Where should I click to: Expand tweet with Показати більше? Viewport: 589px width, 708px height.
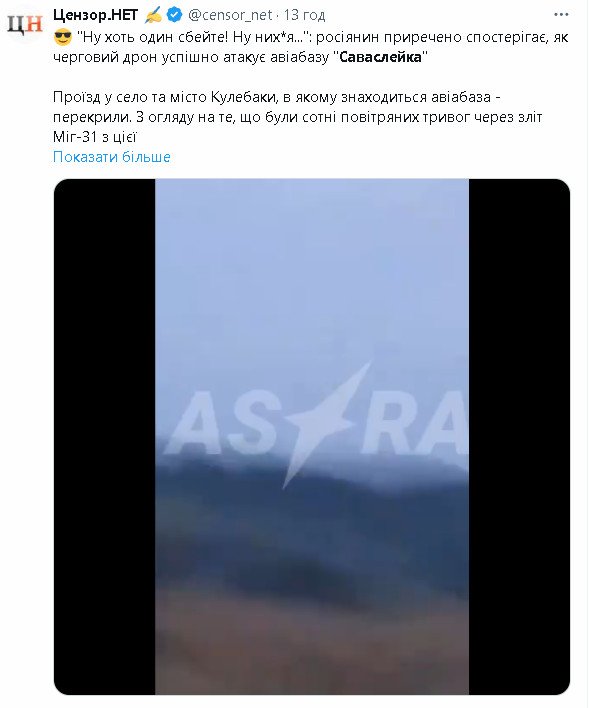click(112, 157)
